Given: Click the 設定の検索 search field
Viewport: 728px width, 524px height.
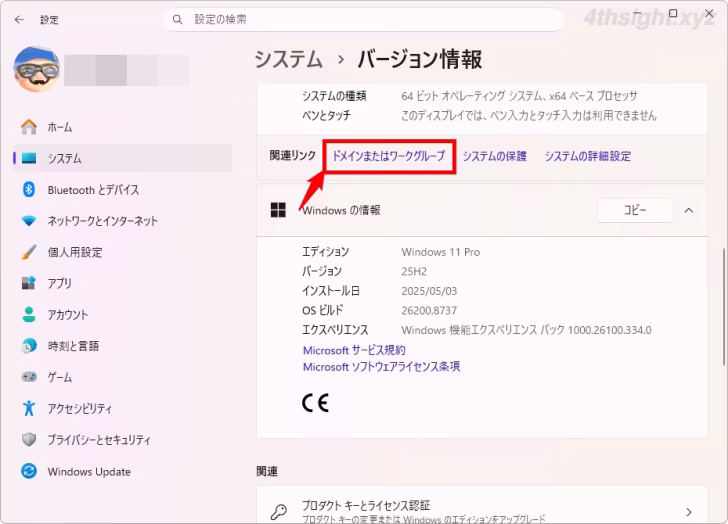Looking at the screenshot, I should (x=364, y=19).
